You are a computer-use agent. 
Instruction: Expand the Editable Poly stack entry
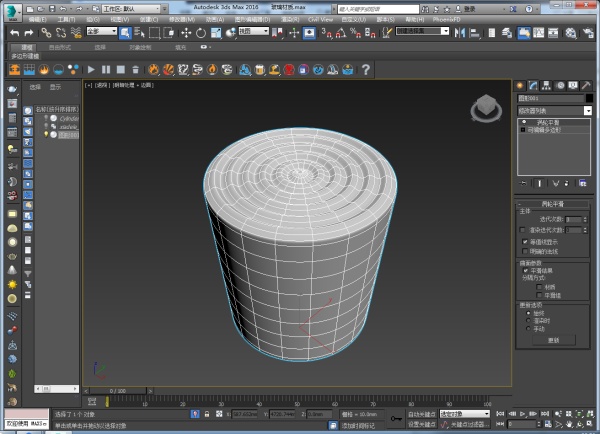pos(523,130)
